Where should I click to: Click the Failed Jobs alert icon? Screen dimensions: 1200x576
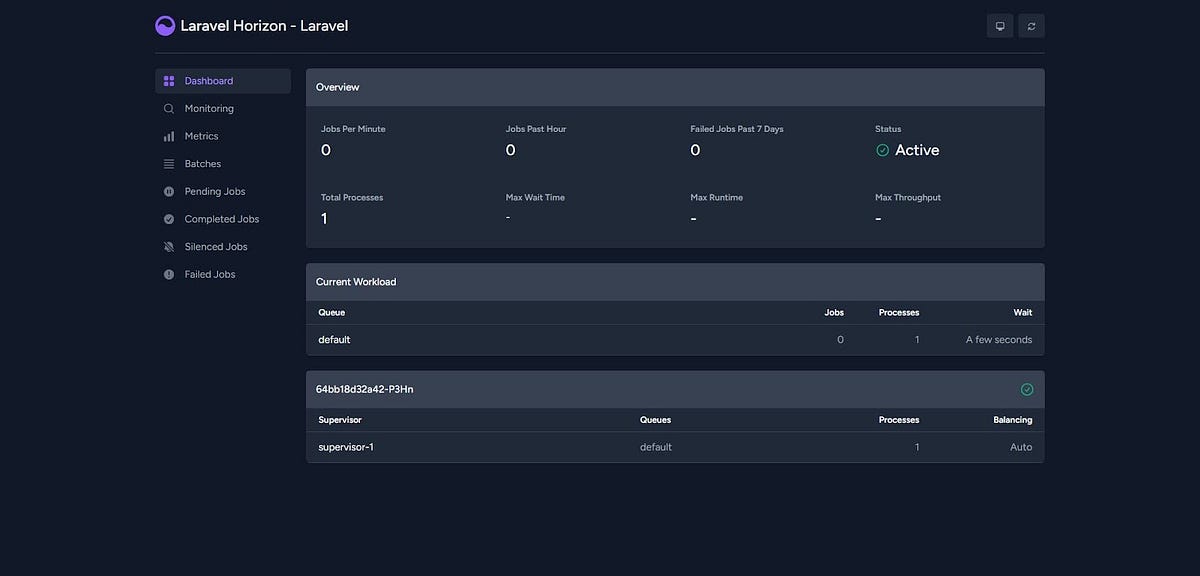tap(168, 273)
